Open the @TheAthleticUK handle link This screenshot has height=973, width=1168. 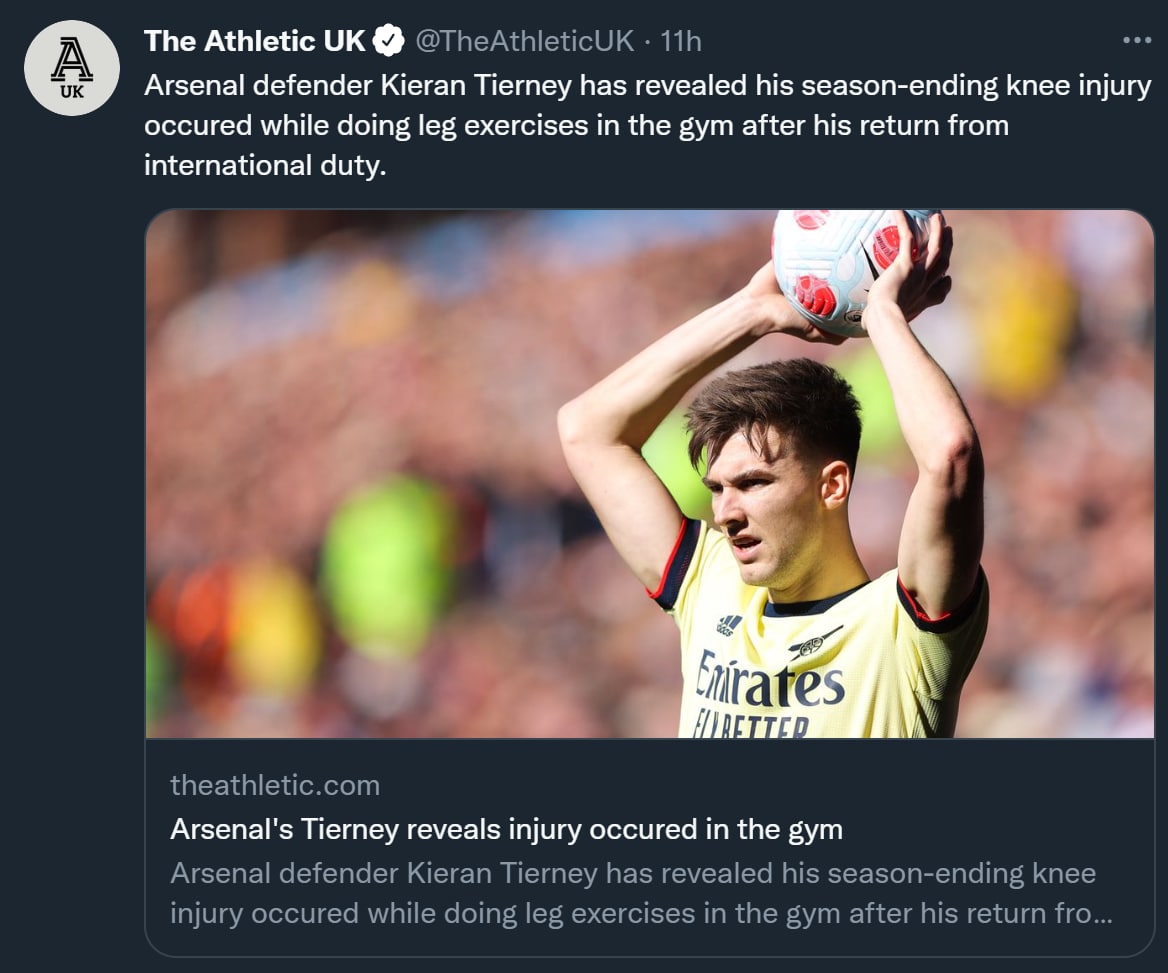(524, 41)
